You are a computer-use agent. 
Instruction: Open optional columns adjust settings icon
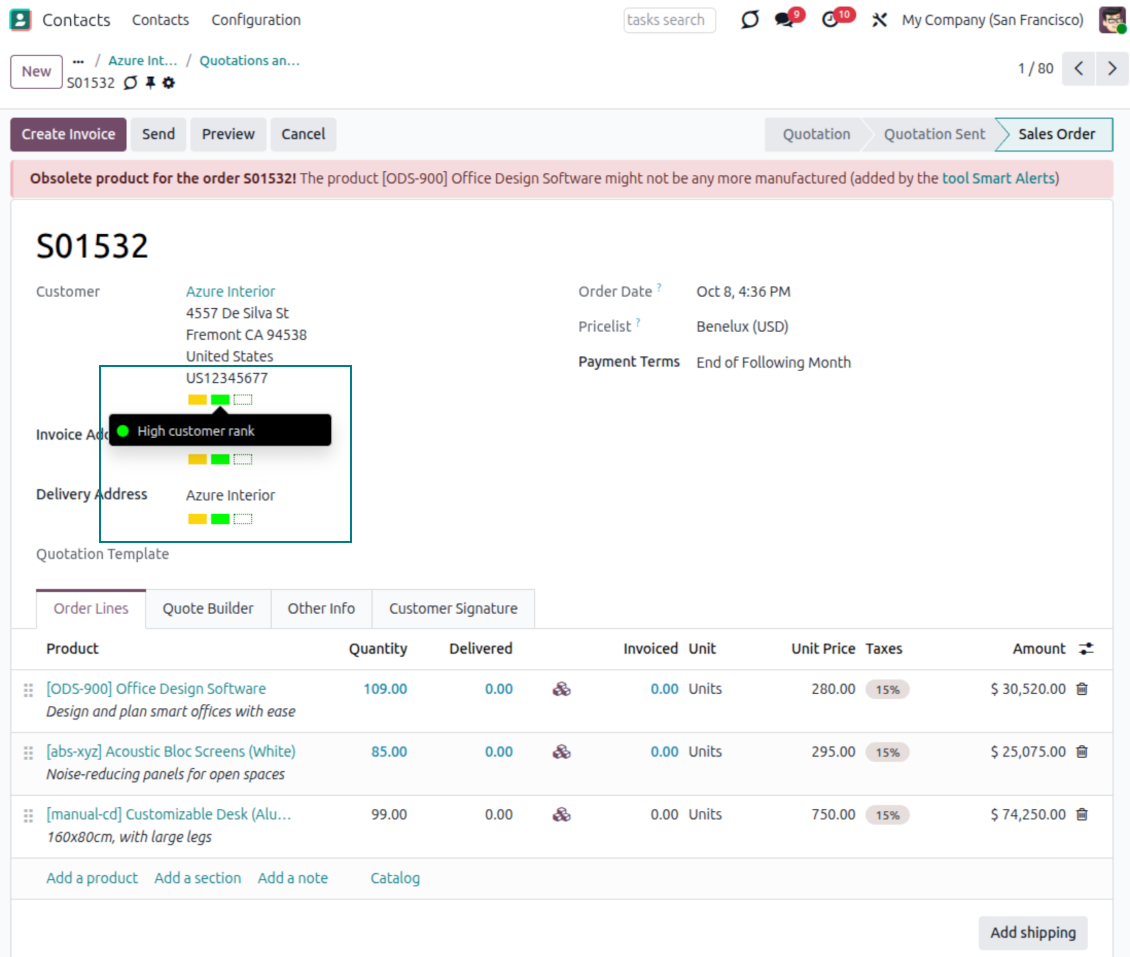[1086, 649]
